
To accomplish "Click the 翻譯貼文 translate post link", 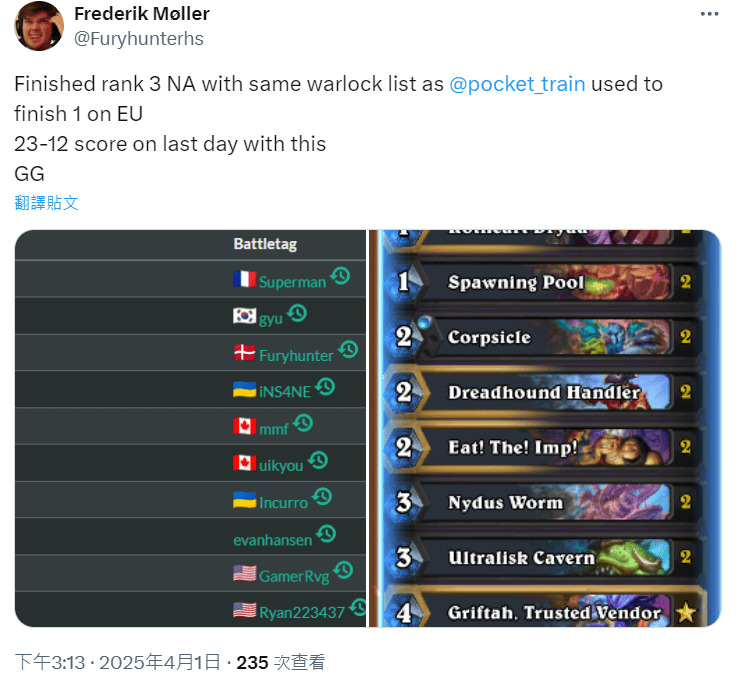I will pos(46,202).
